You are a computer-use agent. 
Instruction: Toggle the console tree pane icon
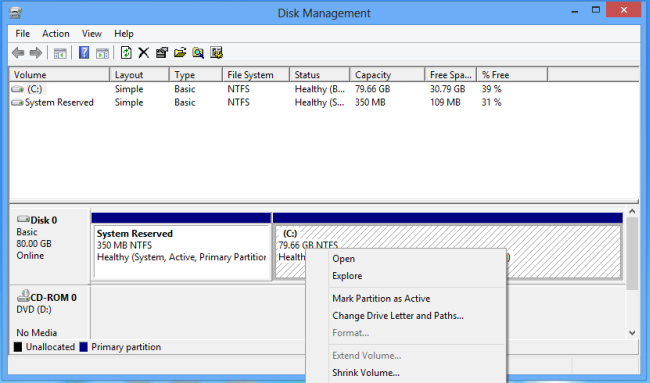pos(60,53)
